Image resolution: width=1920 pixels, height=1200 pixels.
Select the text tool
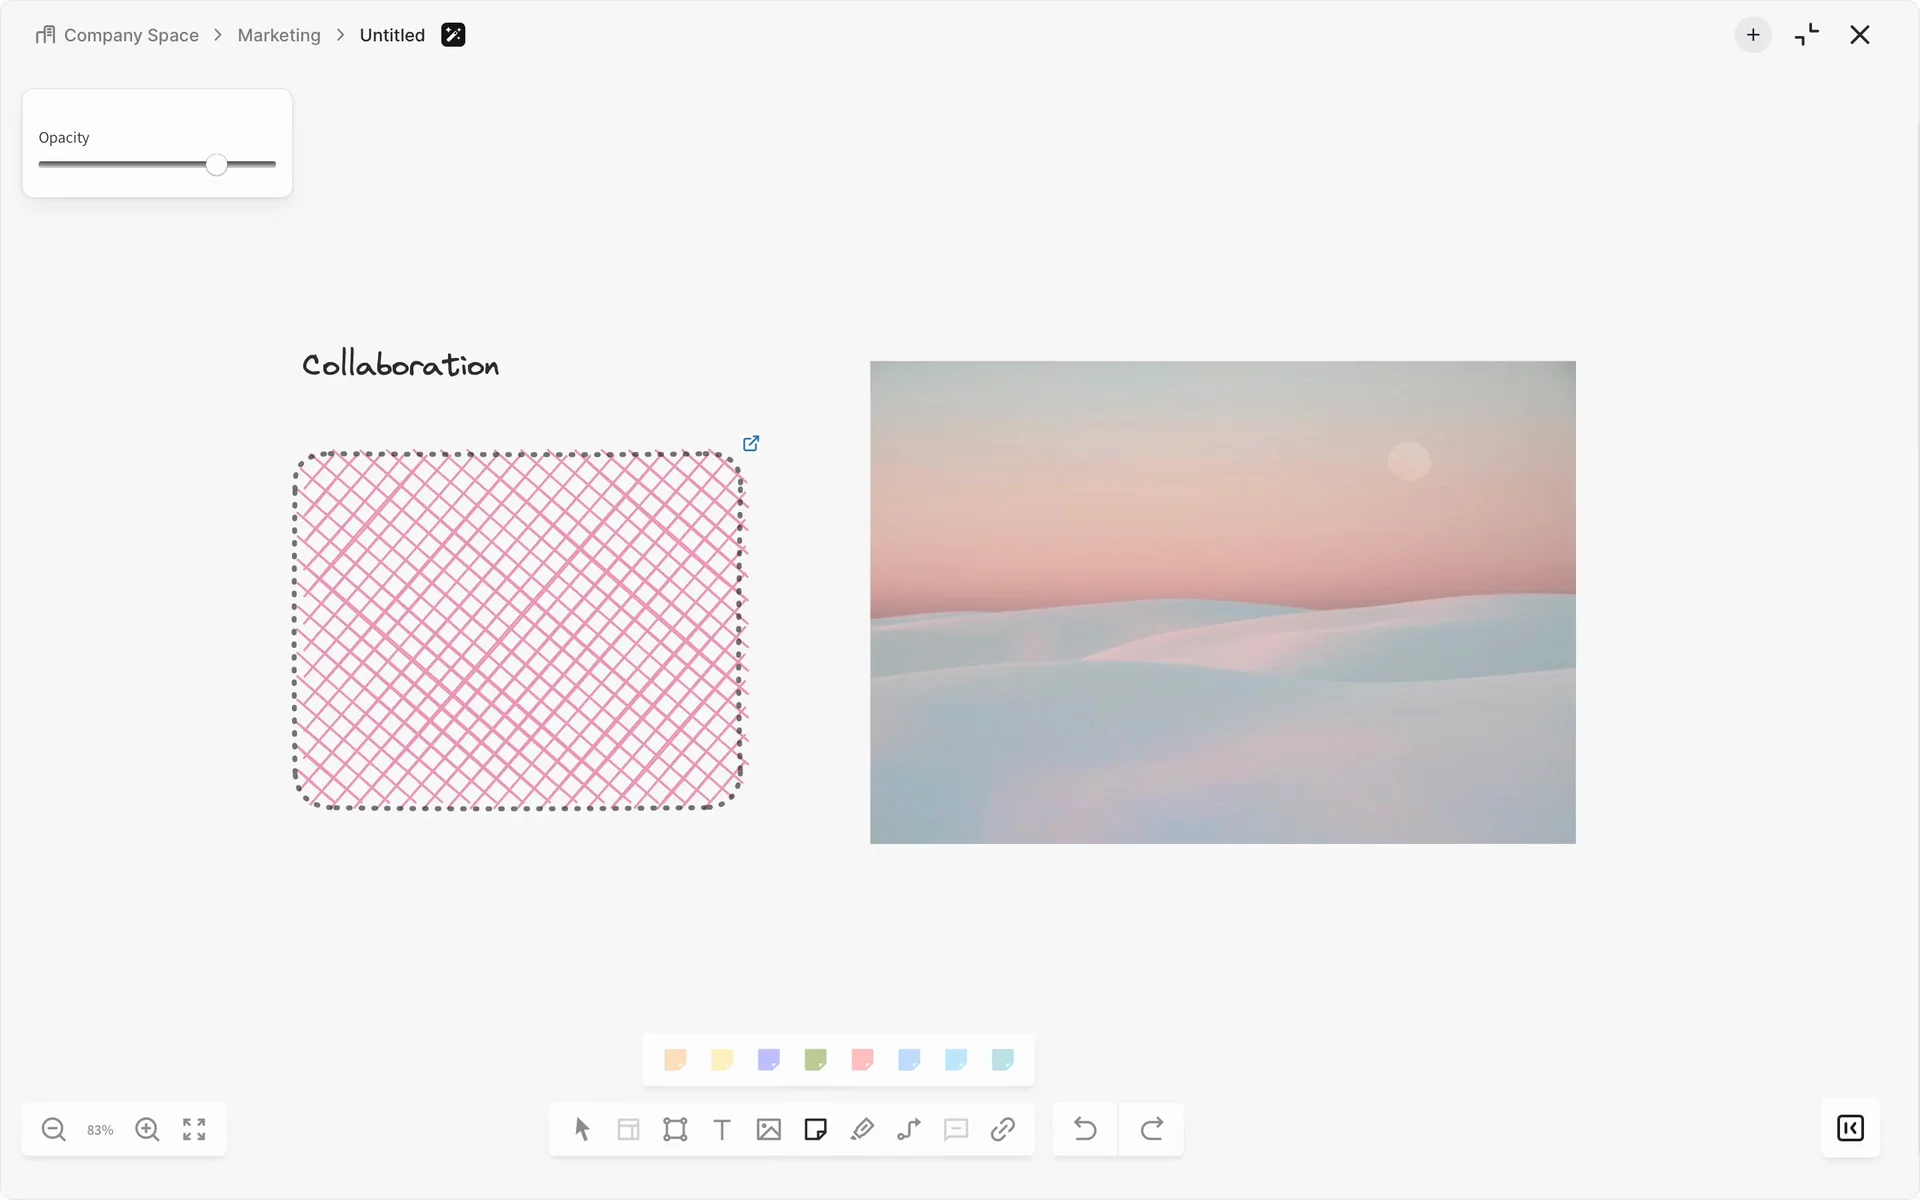[x=722, y=1129]
